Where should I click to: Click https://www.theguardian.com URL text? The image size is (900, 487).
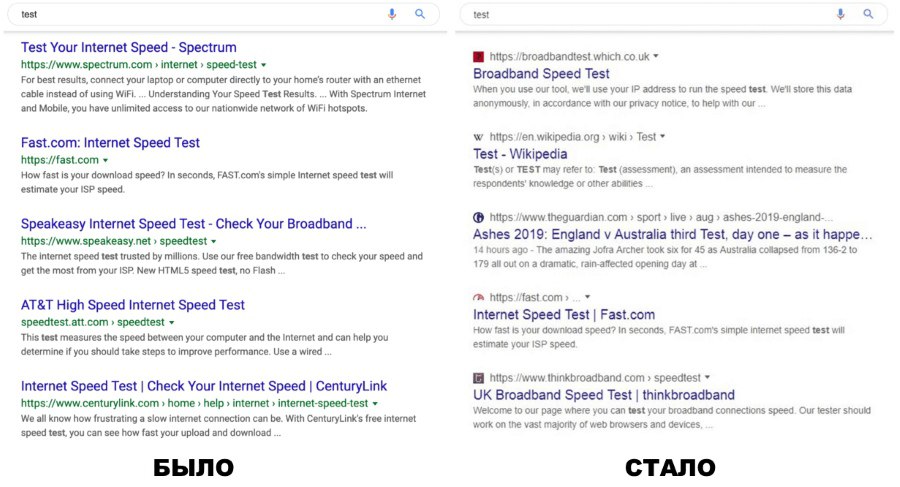[558, 217]
